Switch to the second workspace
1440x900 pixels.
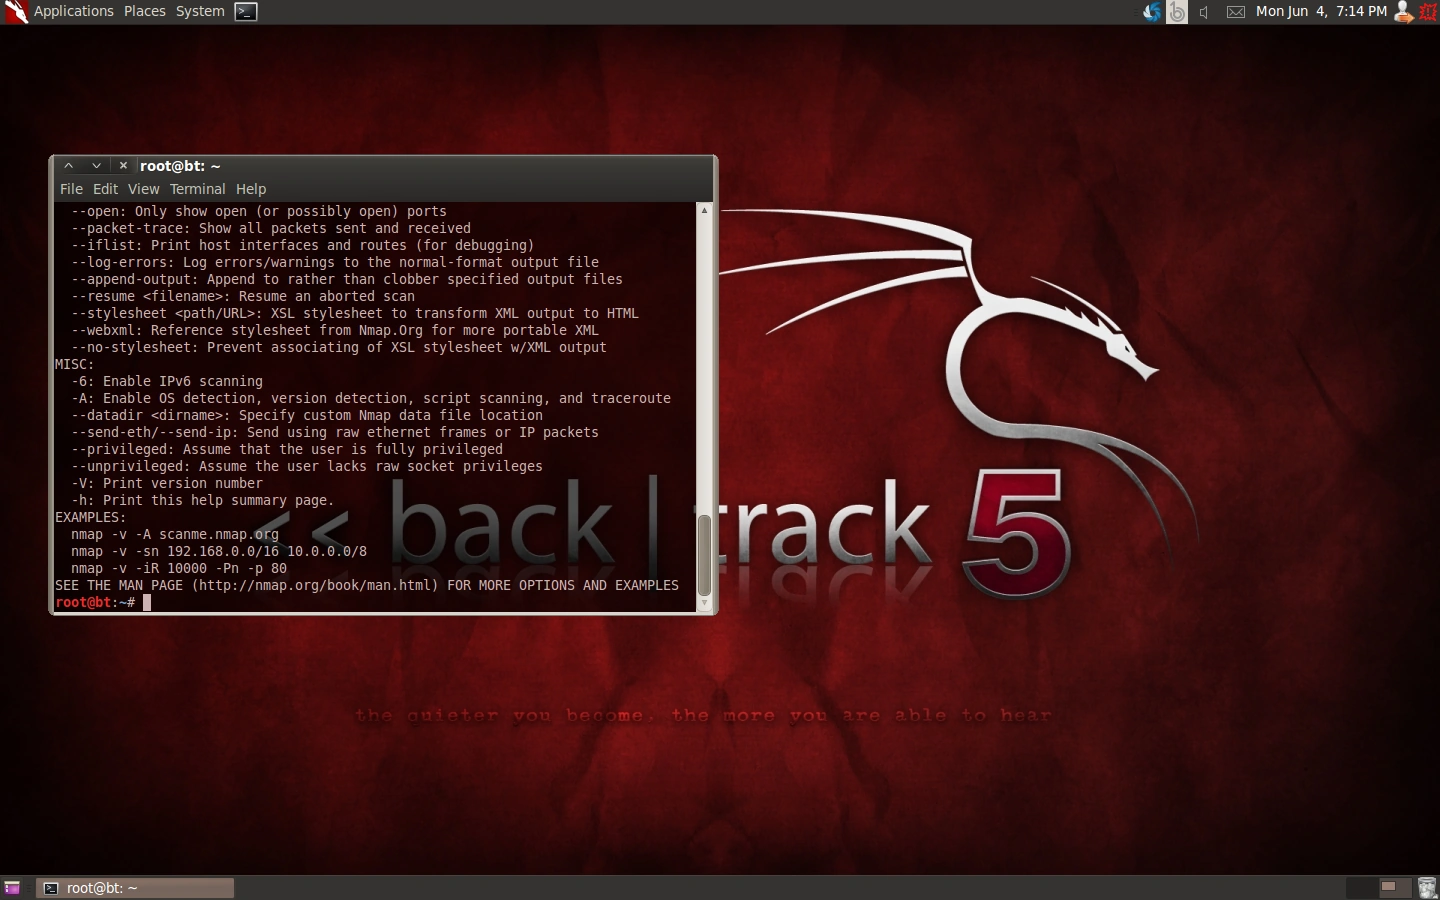[x=1394, y=887]
